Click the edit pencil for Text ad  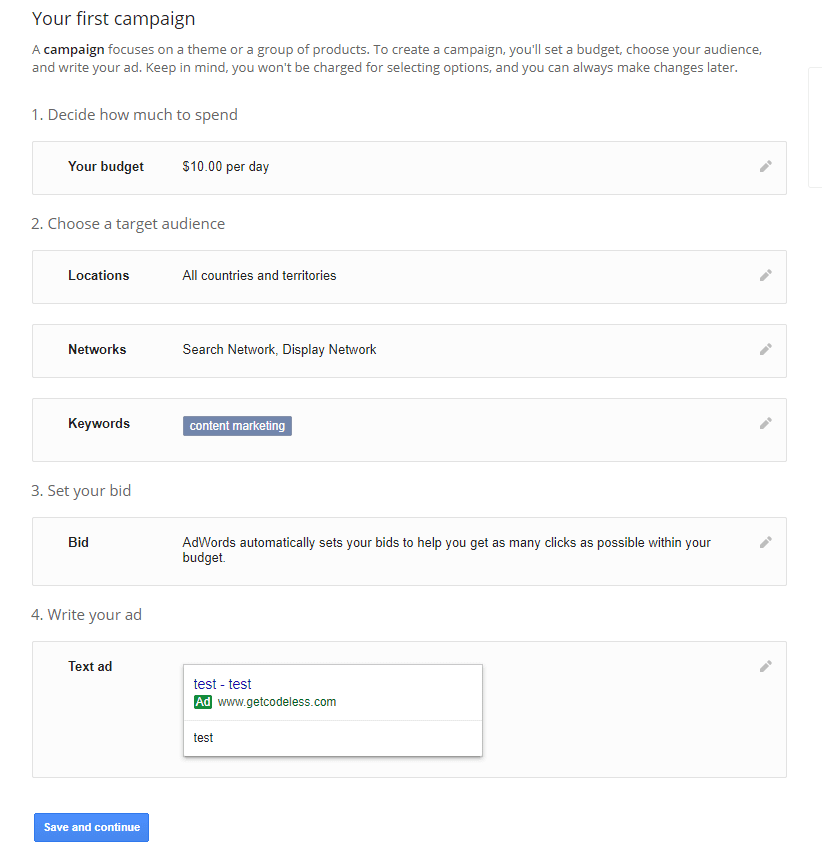[765, 665]
